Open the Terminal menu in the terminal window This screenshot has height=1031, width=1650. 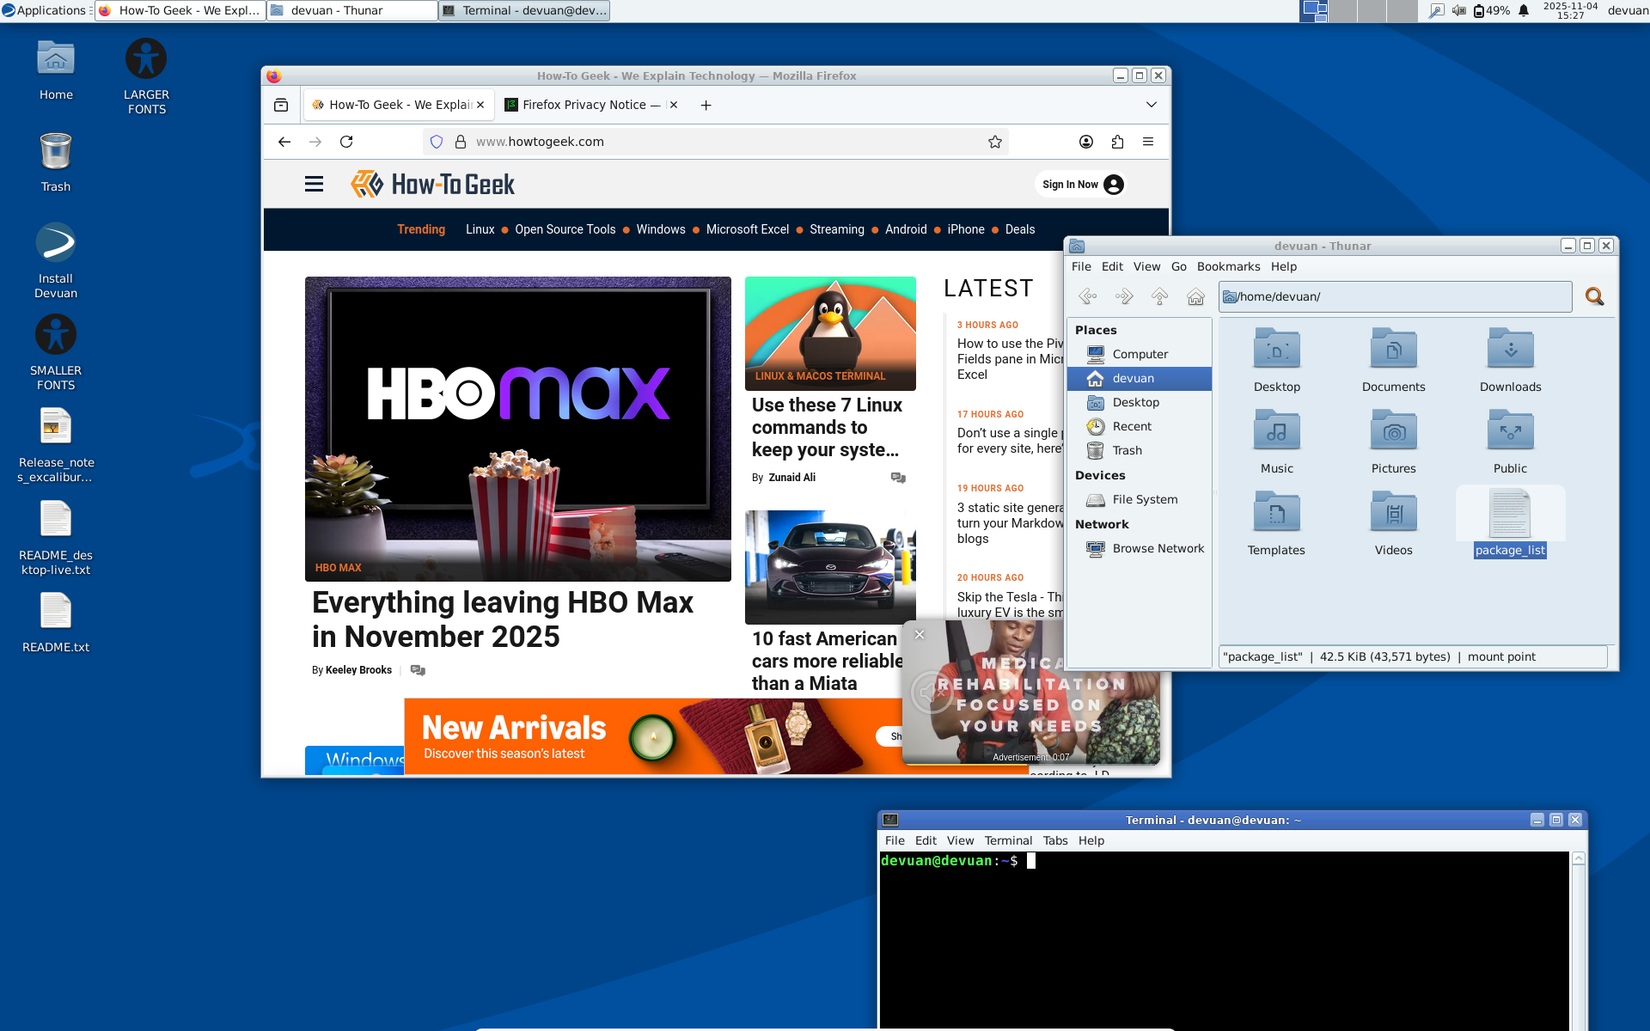pyautogui.click(x=1008, y=840)
